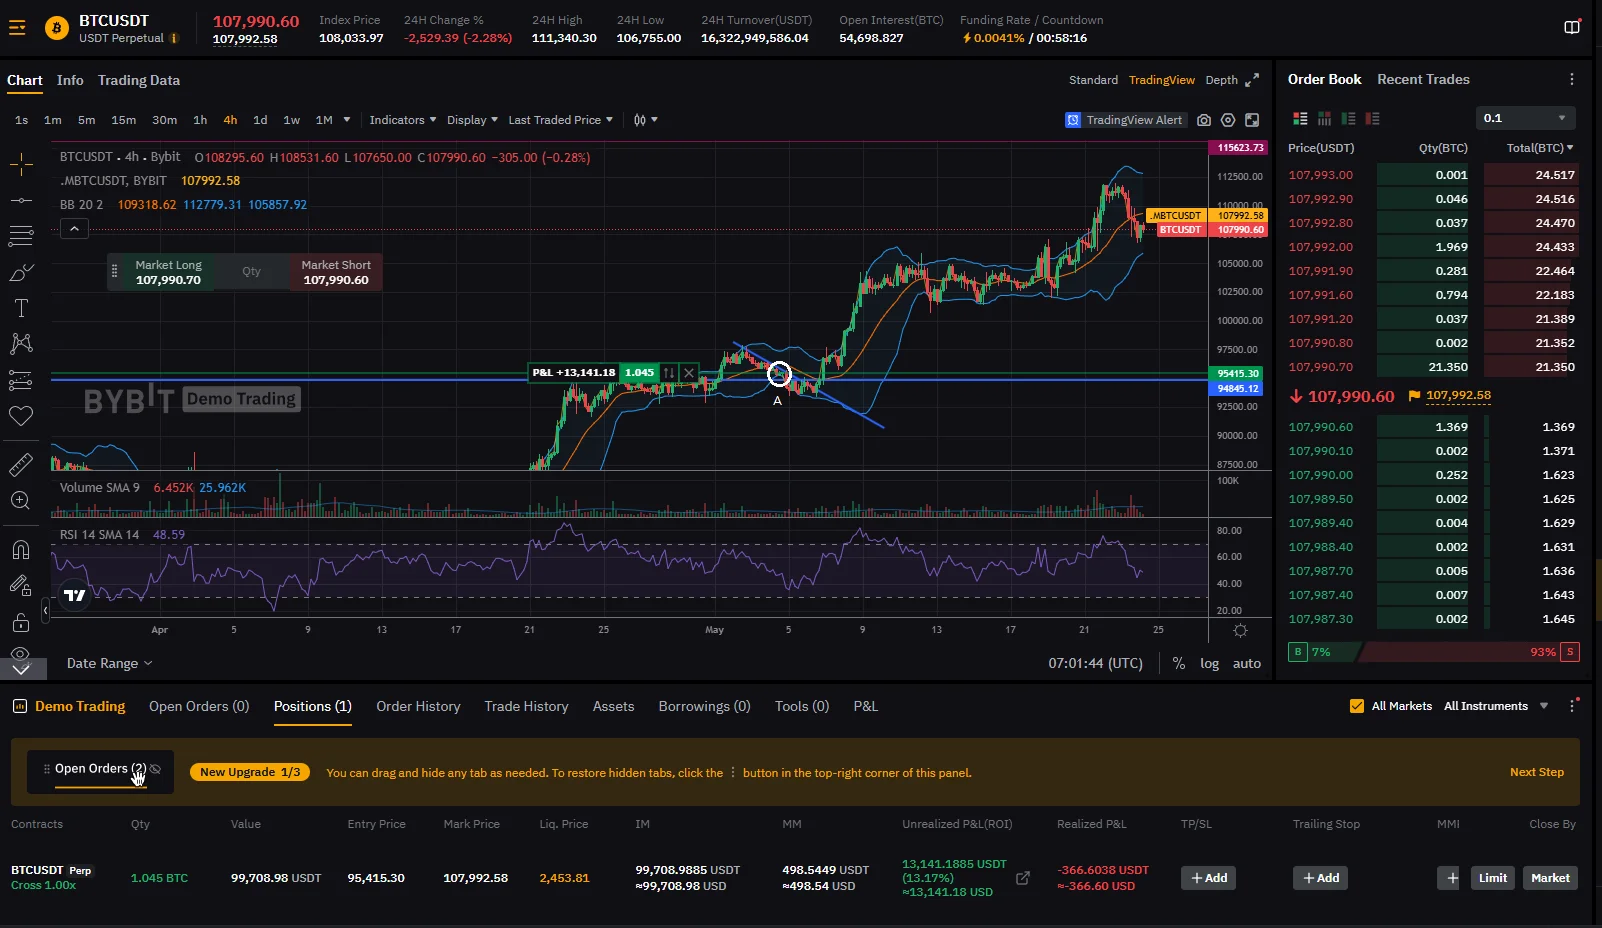The height and width of the screenshot is (928, 1602).
Task: Click the magnet mode tool icon
Action: point(21,550)
